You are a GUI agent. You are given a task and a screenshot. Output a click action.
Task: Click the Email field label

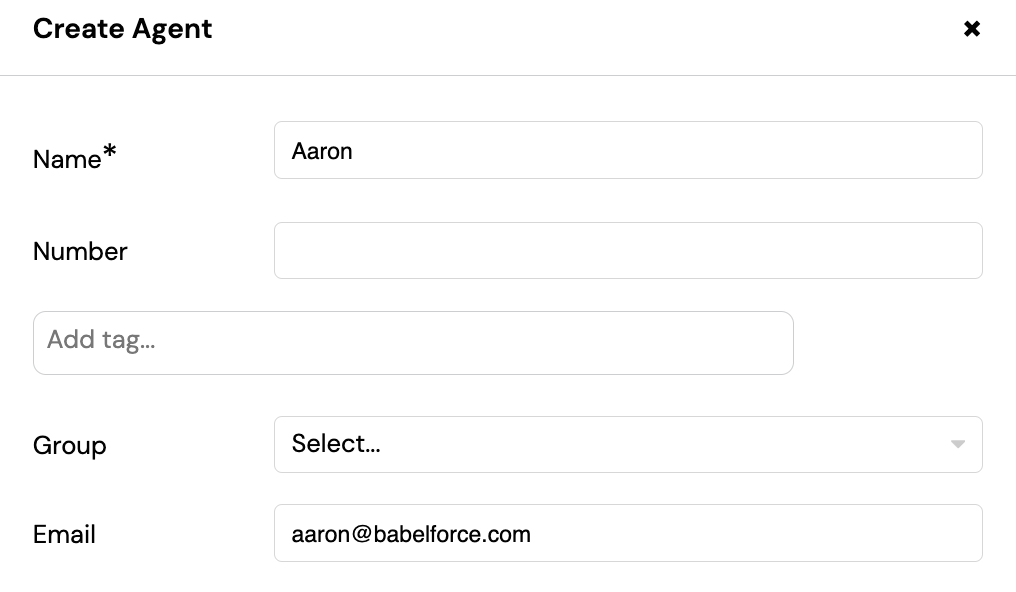[x=64, y=535]
